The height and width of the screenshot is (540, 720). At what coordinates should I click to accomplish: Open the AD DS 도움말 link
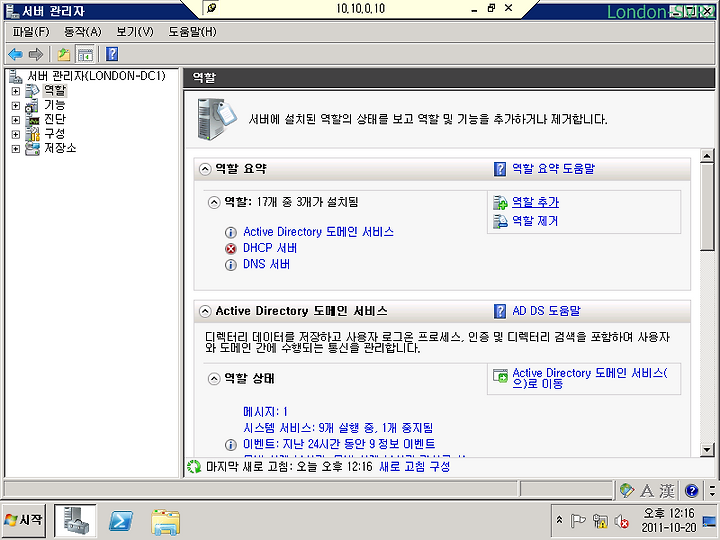point(546,311)
